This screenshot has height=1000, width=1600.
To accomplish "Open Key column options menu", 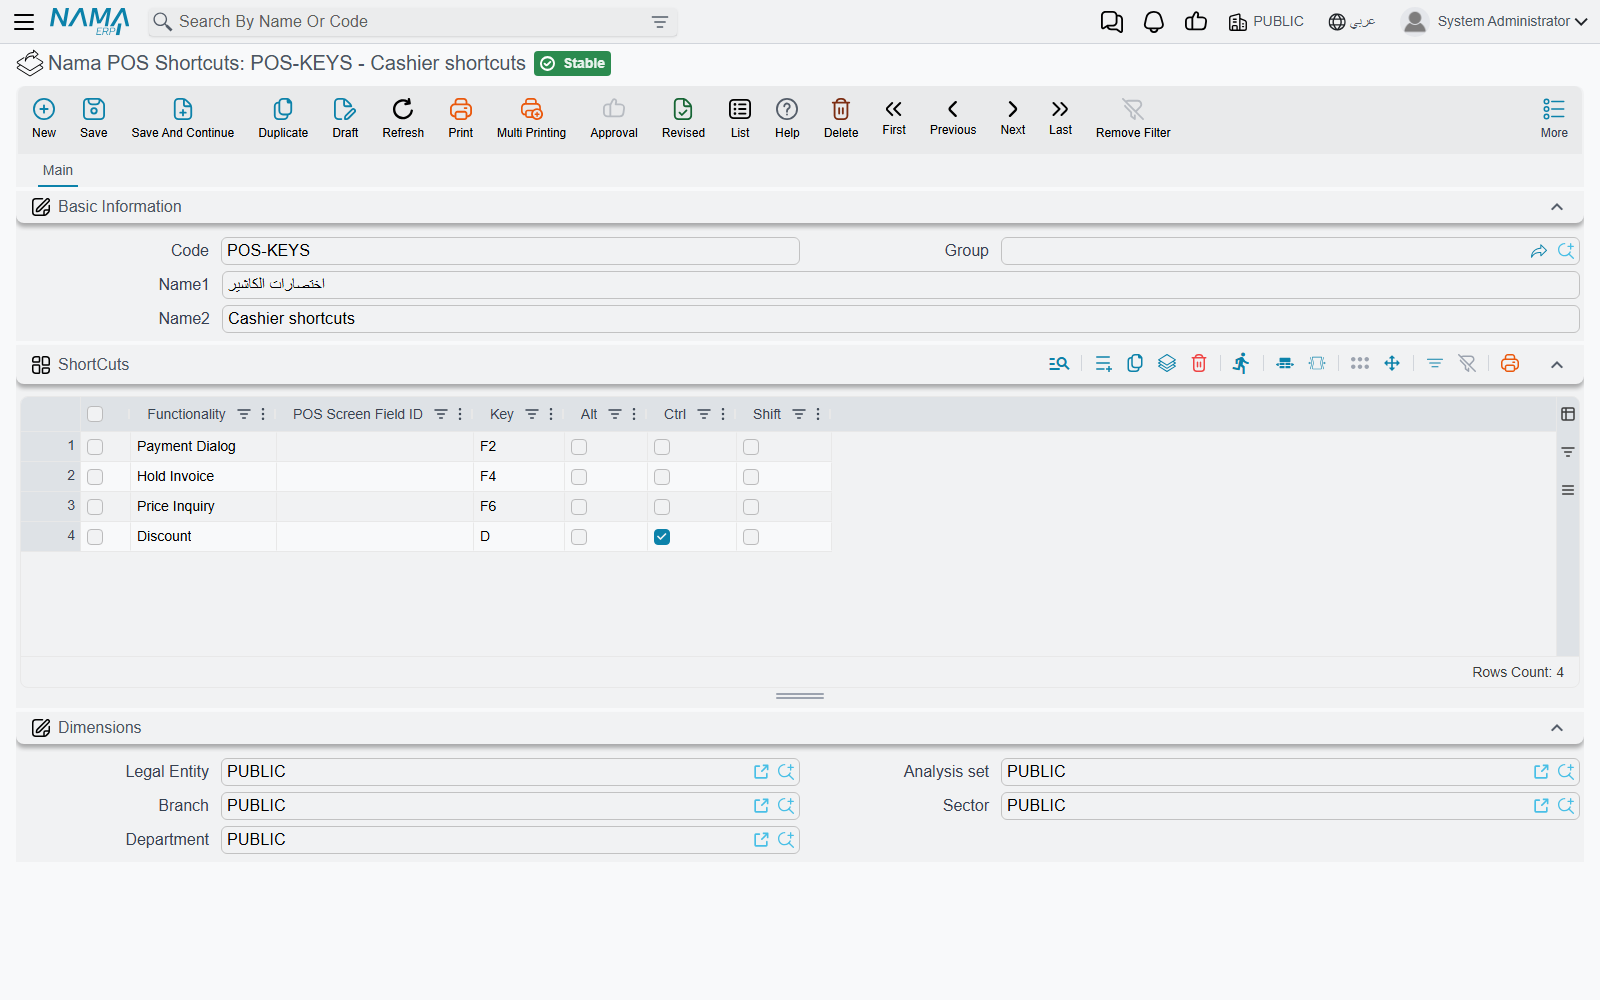I will [551, 414].
